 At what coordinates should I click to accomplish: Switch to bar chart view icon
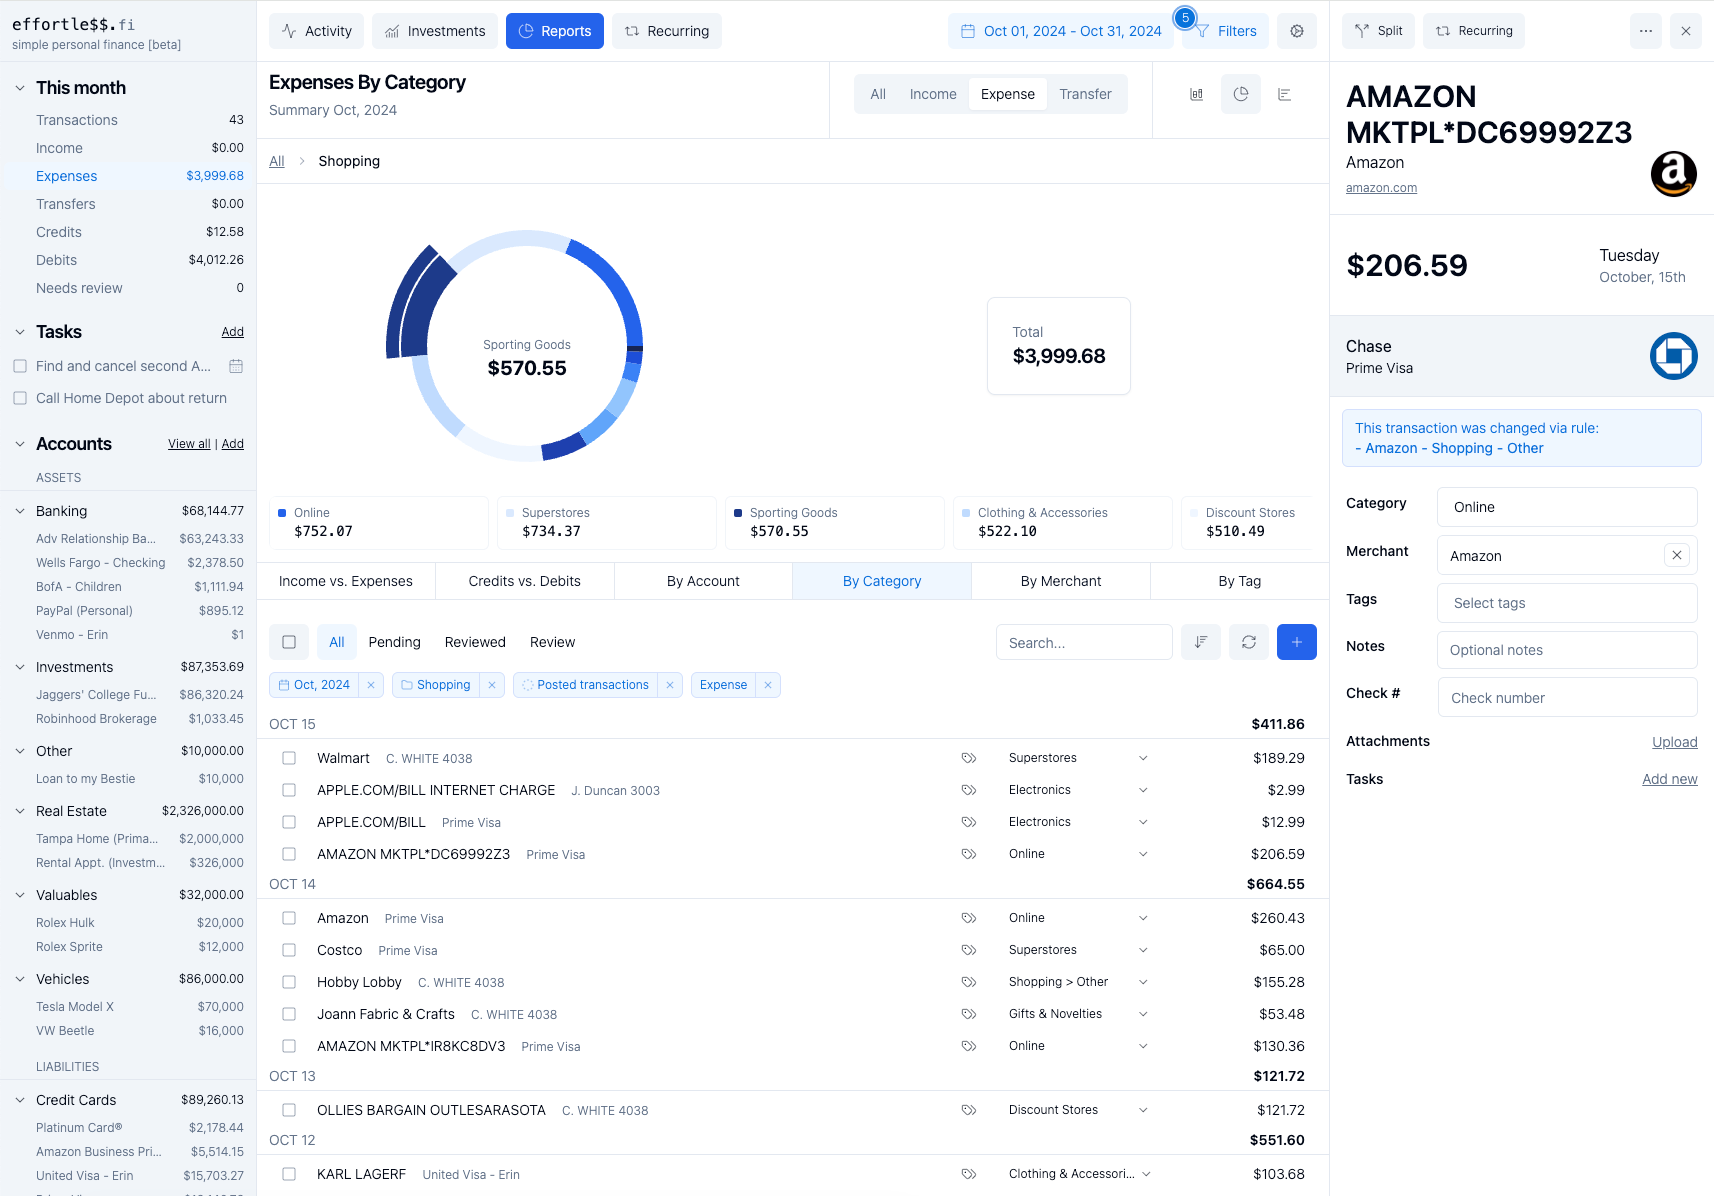tap(1196, 94)
